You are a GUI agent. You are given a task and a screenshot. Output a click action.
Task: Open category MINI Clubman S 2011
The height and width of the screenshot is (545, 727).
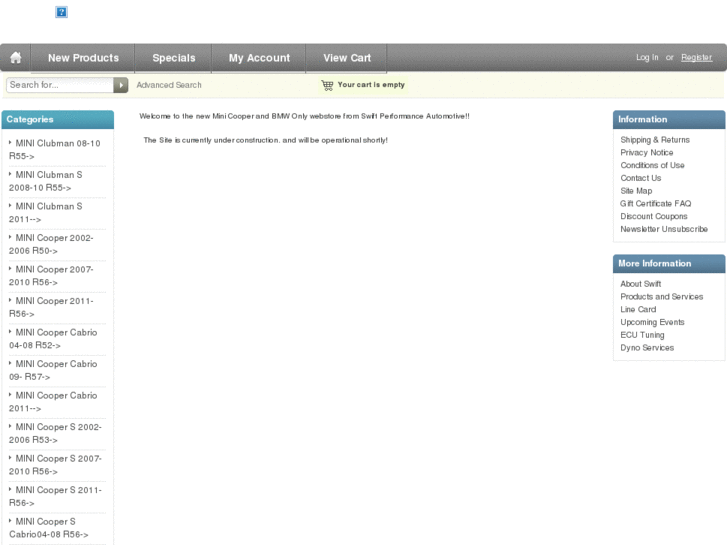point(46,212)
